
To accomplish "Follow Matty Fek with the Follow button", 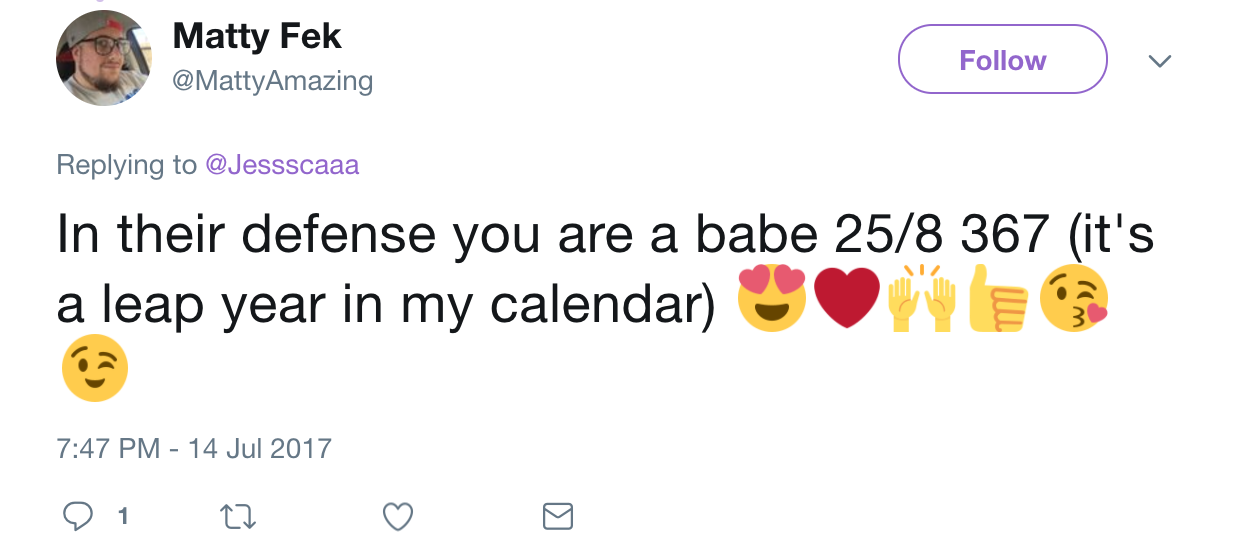I will point(1003,60).
